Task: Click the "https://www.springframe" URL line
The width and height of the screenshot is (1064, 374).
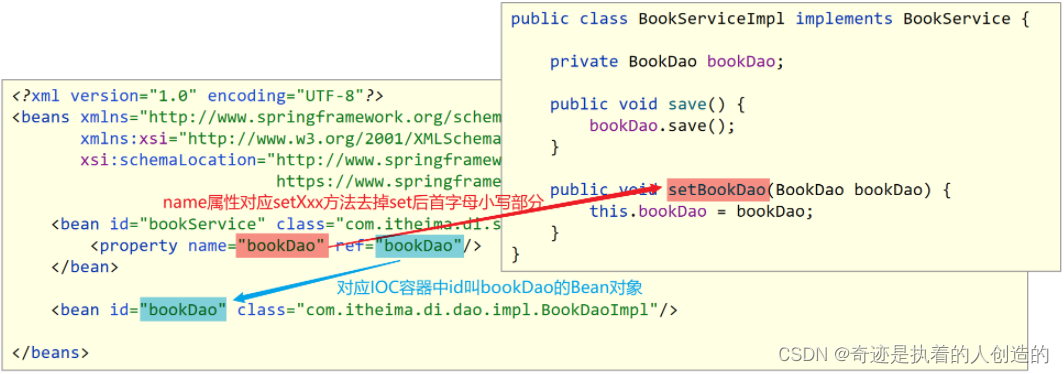Action: [x=389, y=181]
